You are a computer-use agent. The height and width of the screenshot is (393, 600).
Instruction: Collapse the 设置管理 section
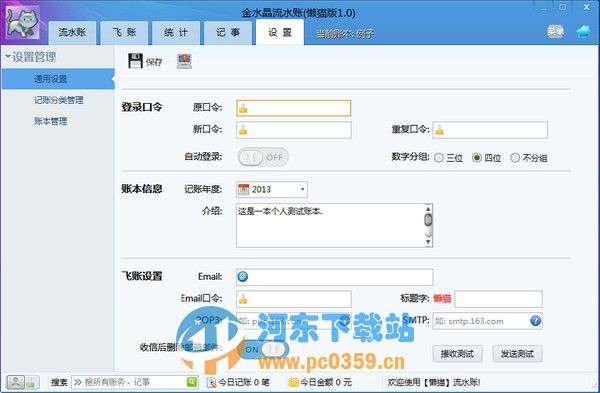pyautogui.click(x=8, y=57)
